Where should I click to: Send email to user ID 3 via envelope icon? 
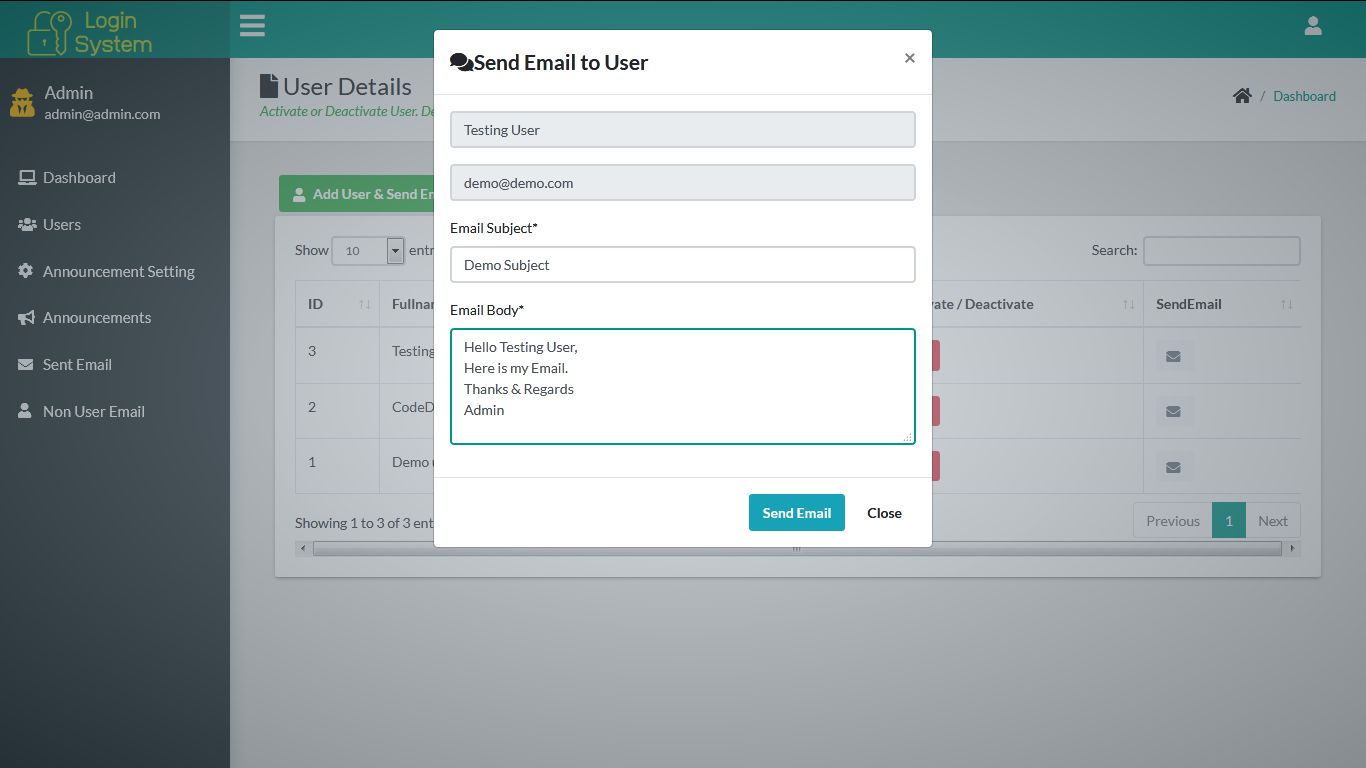[x=1172, y=355]
